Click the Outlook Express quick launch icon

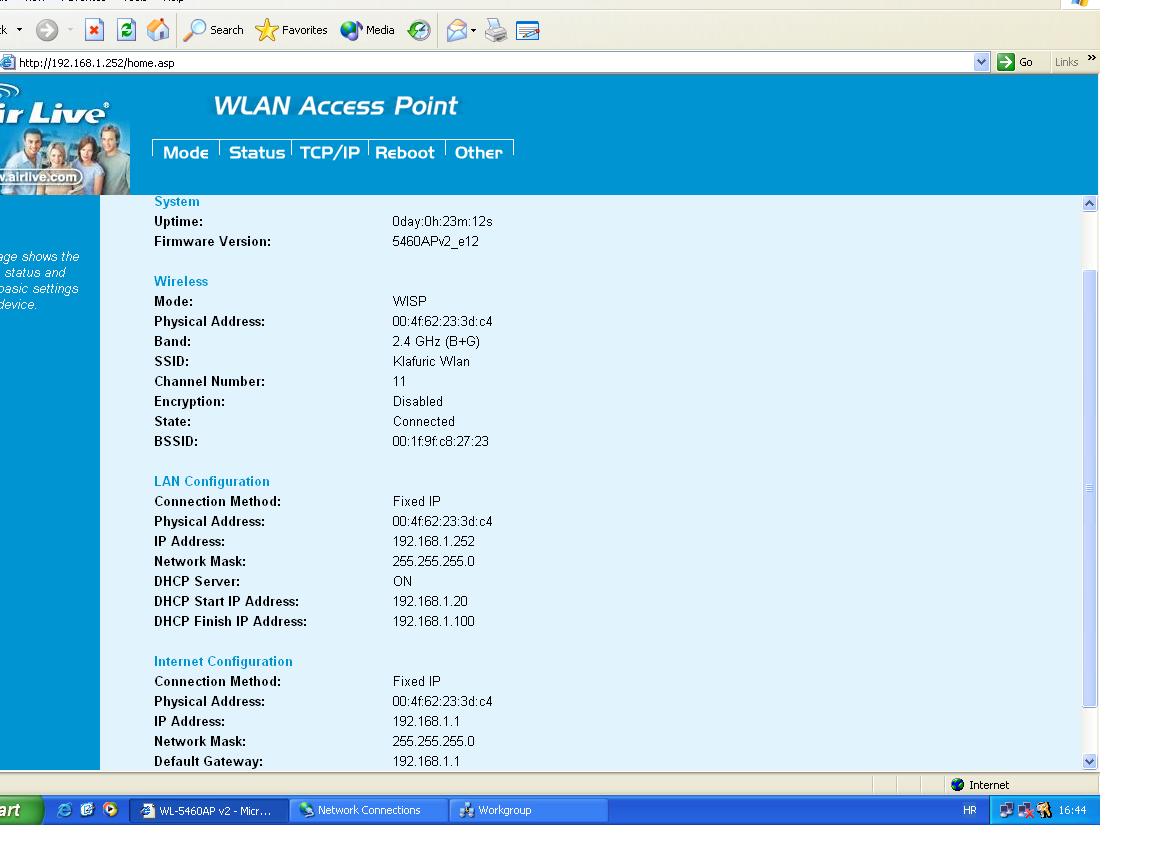coord(87,810)
